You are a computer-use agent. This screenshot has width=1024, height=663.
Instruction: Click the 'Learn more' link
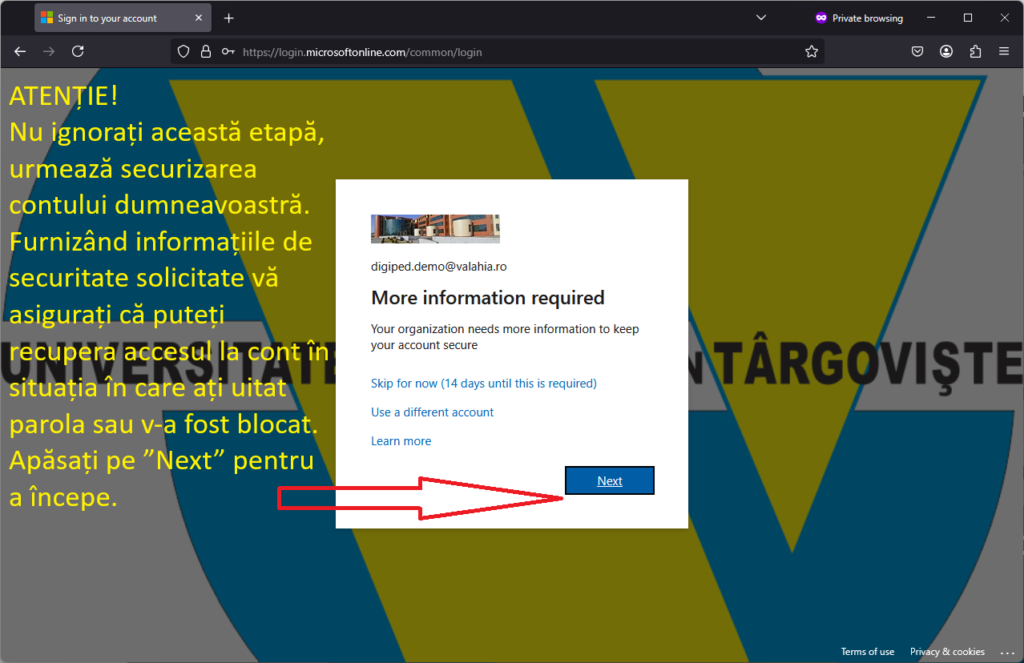(401, 441)
